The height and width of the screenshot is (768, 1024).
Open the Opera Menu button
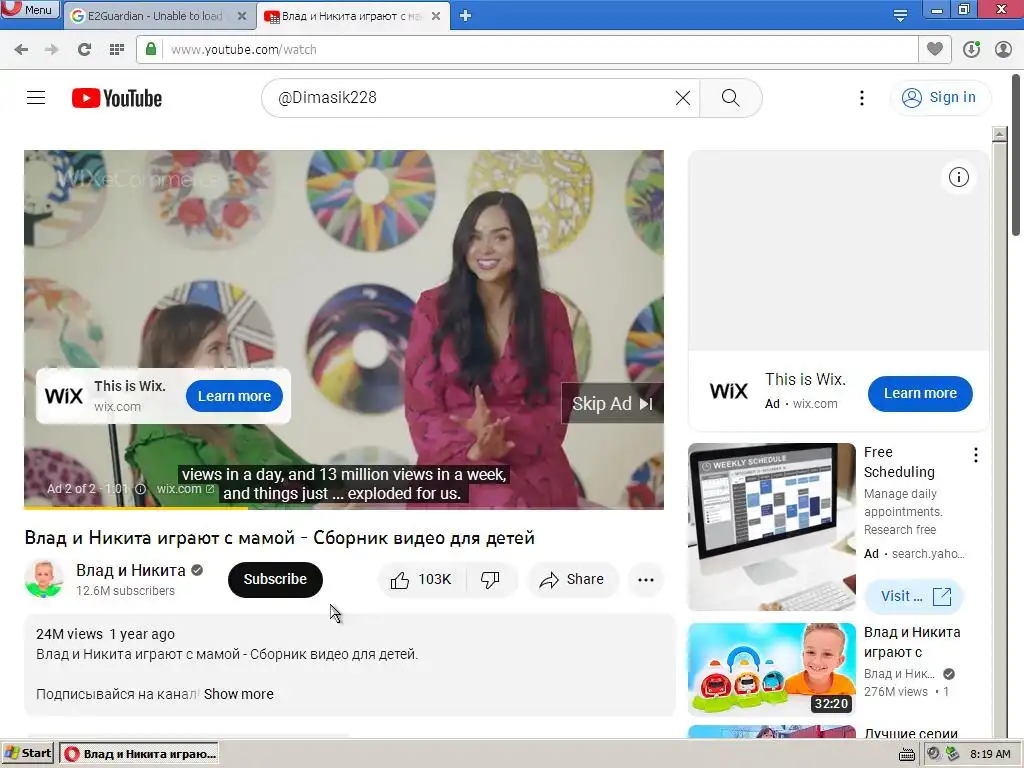click(29, 9)
